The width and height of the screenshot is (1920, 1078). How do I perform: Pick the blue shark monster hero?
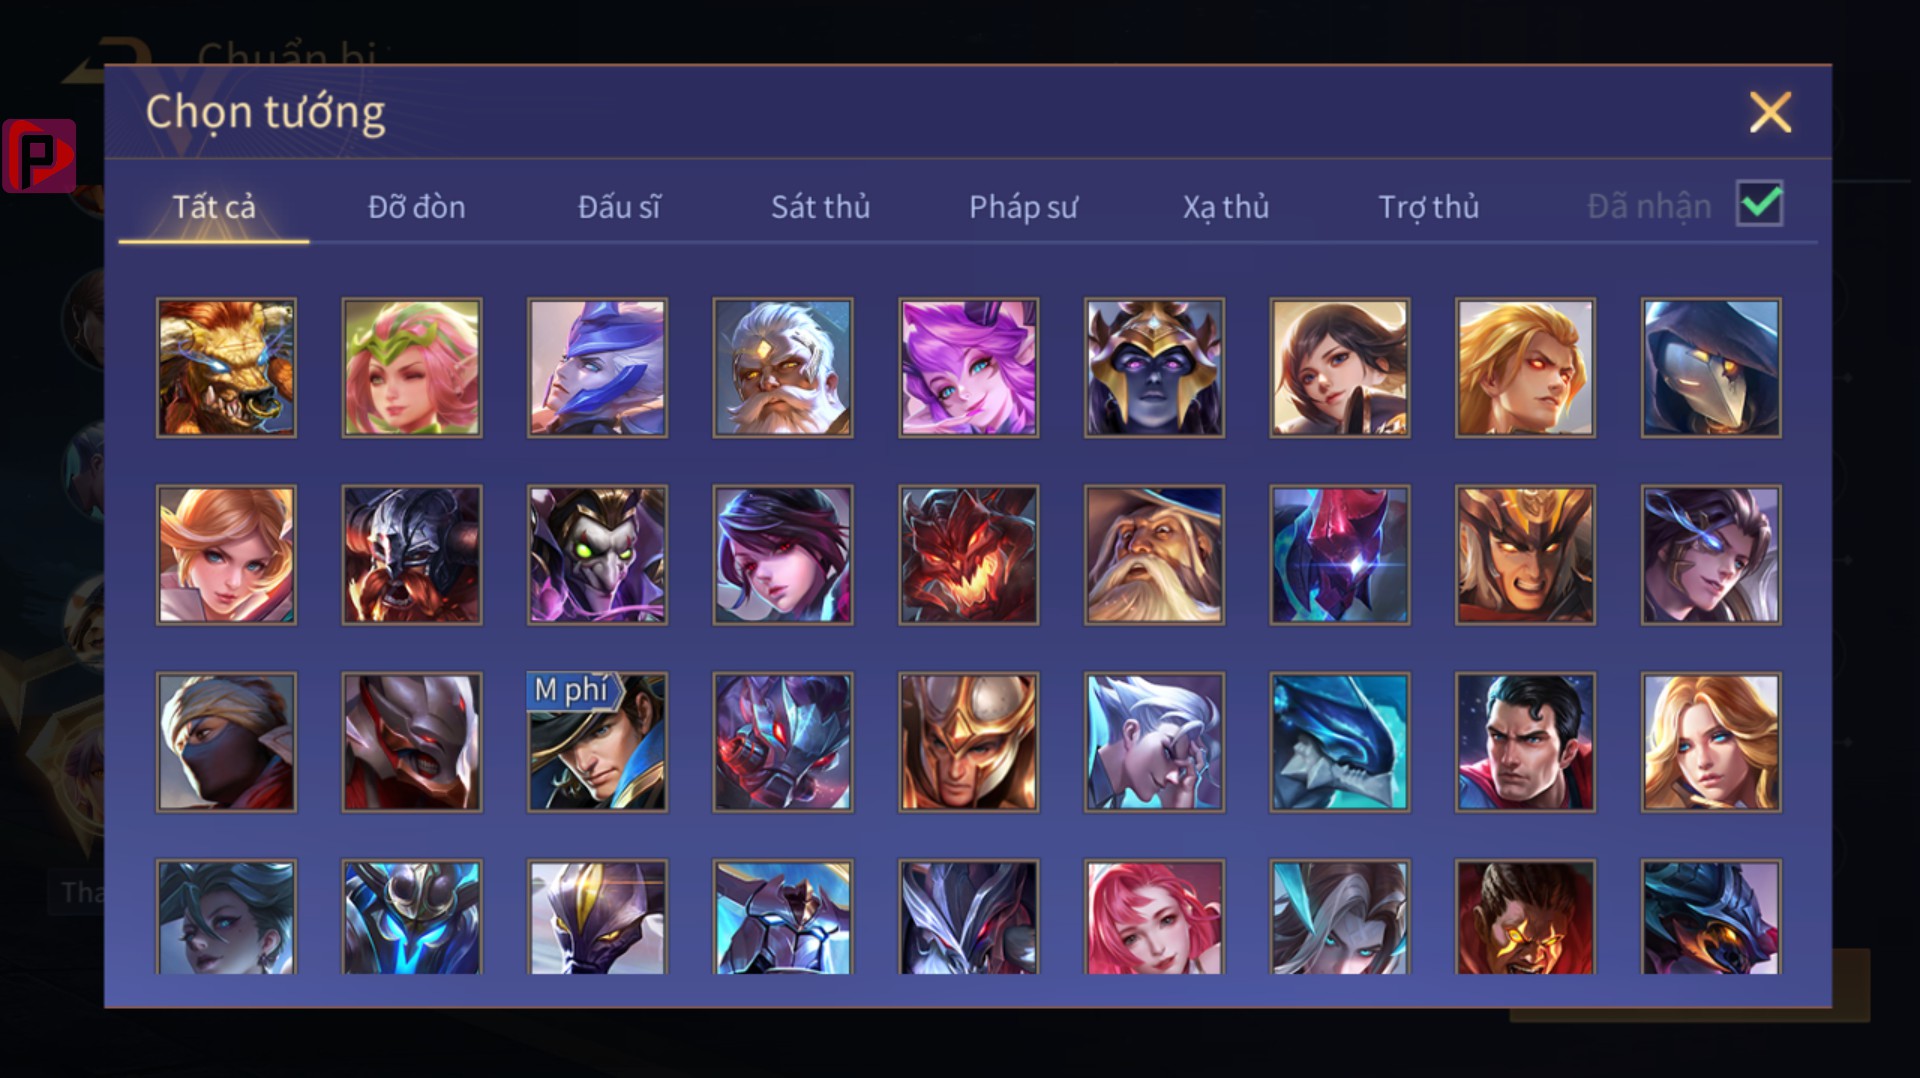click(1340, 742)
